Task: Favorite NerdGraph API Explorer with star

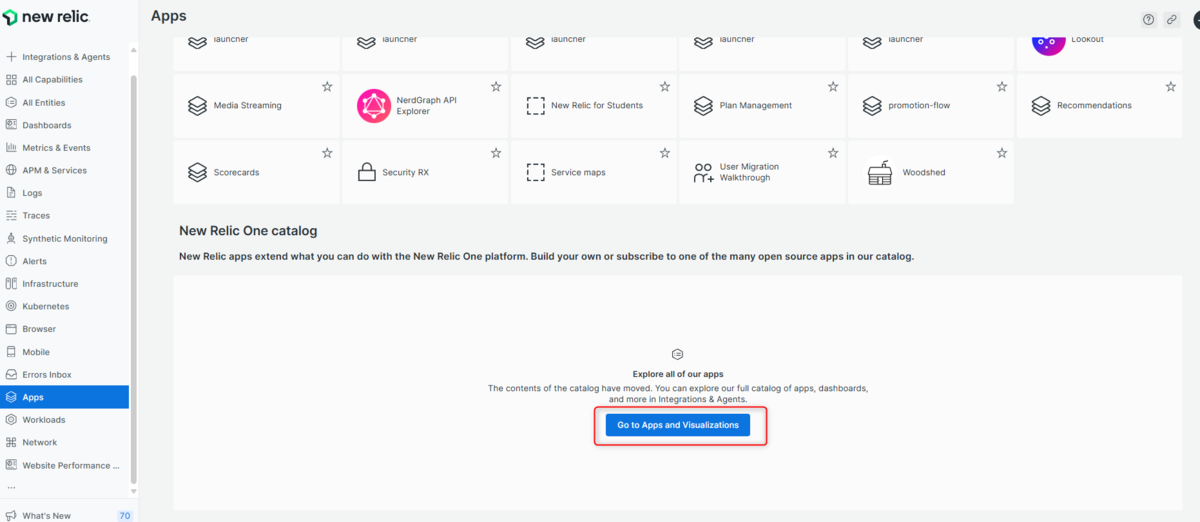Action: [x=496, y=87]
